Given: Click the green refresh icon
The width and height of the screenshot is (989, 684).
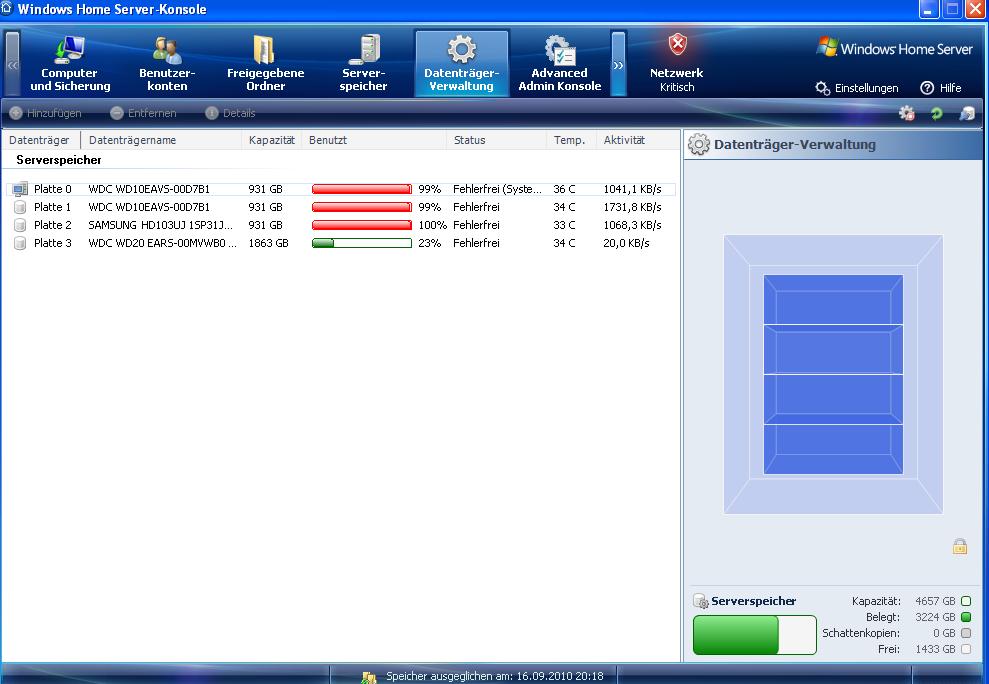Looking at the screenshot, I should 937,113.
